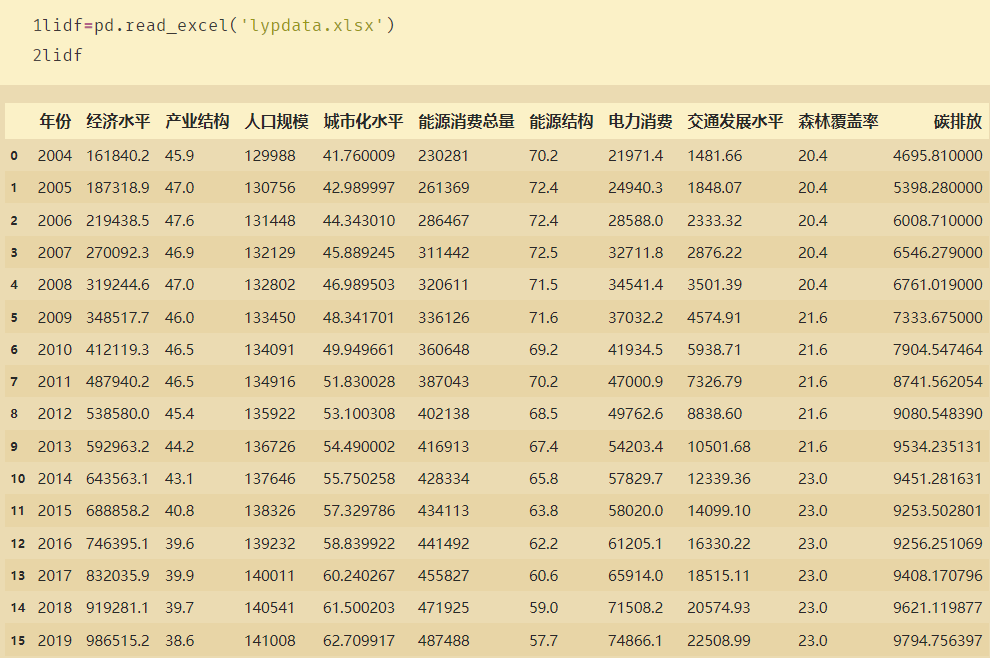The height and width of the screenshot is (658, 990).
Task: Click cell 986515.2 in 2019 row
Action: [118, 641]
